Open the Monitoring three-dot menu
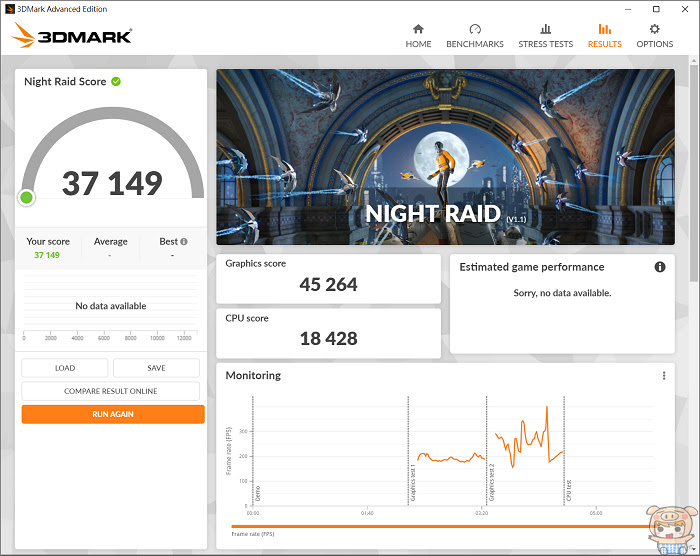Image resolution: width=700 pixels, height=556 pixels. point(664,376)
